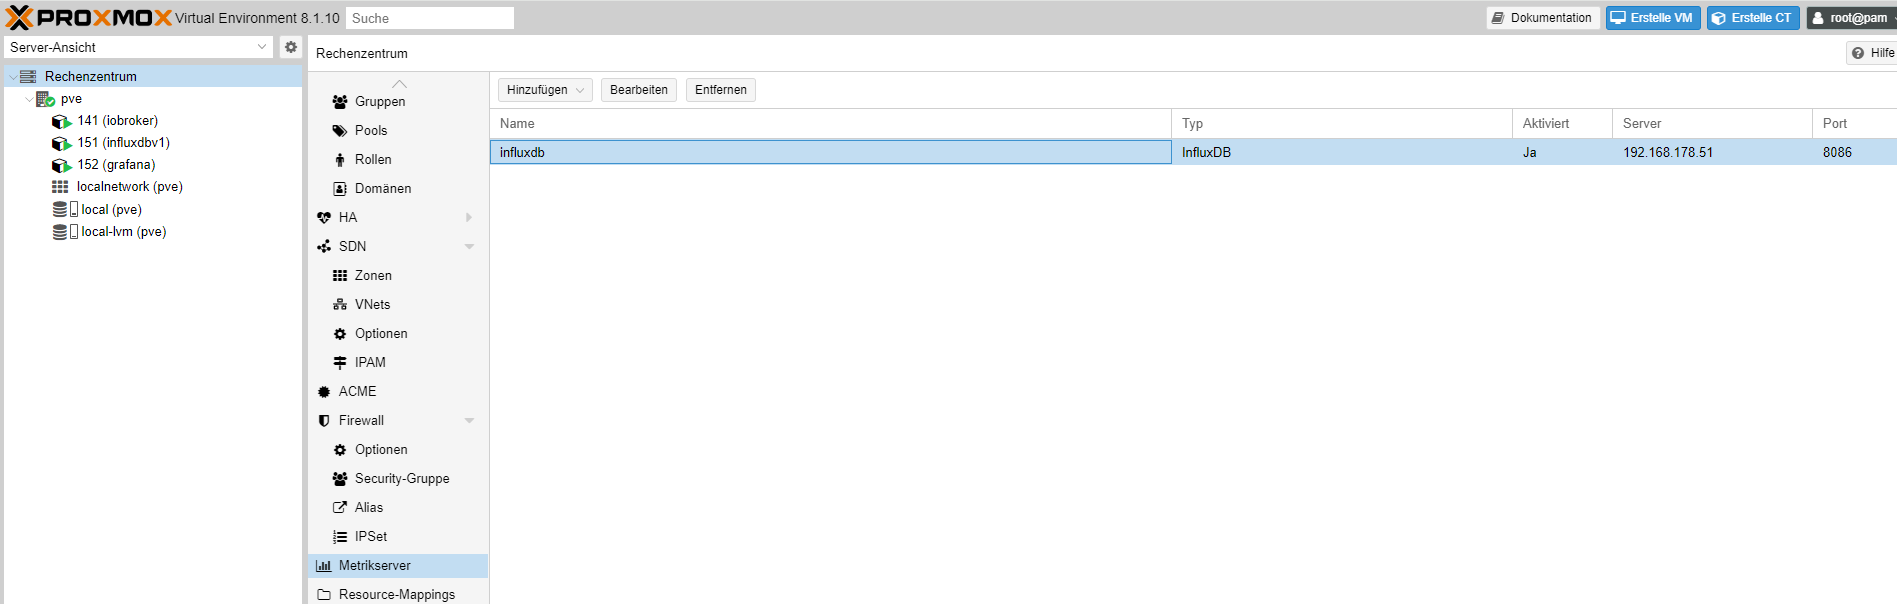Click the Pools tags icon
1897x604 pixels.
340,131
